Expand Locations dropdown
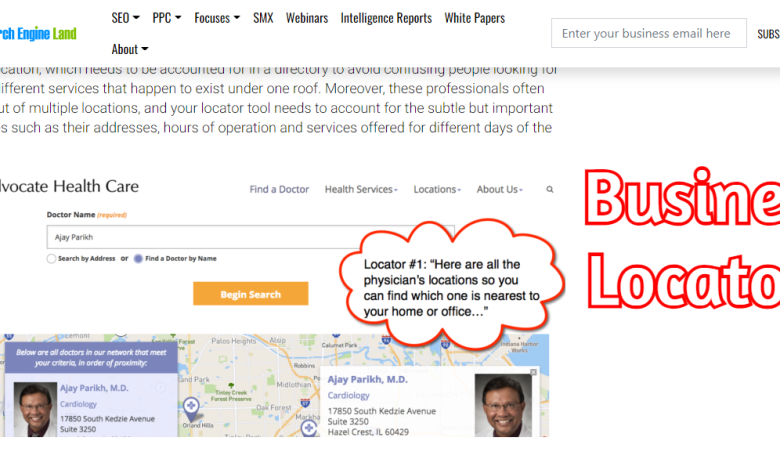Screen dimensions: 780x470 coord(437,189)
